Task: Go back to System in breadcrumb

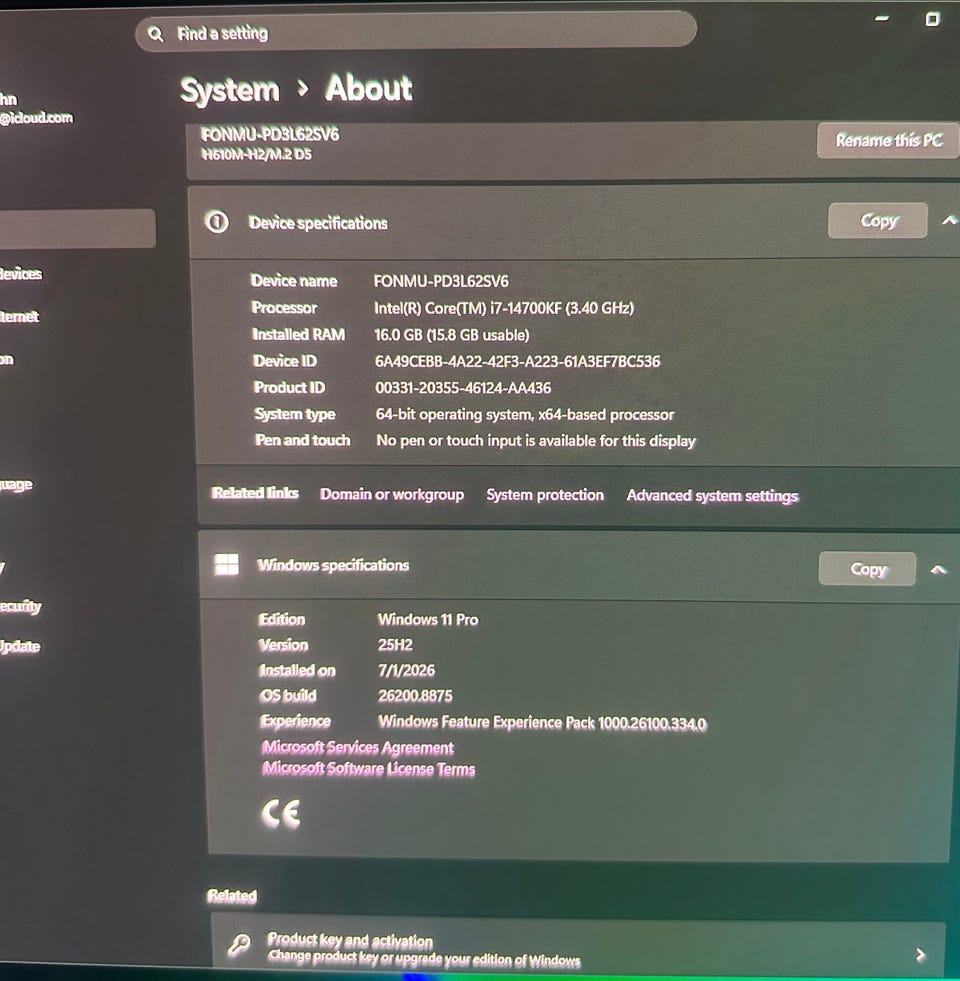Action: [230, 90]
